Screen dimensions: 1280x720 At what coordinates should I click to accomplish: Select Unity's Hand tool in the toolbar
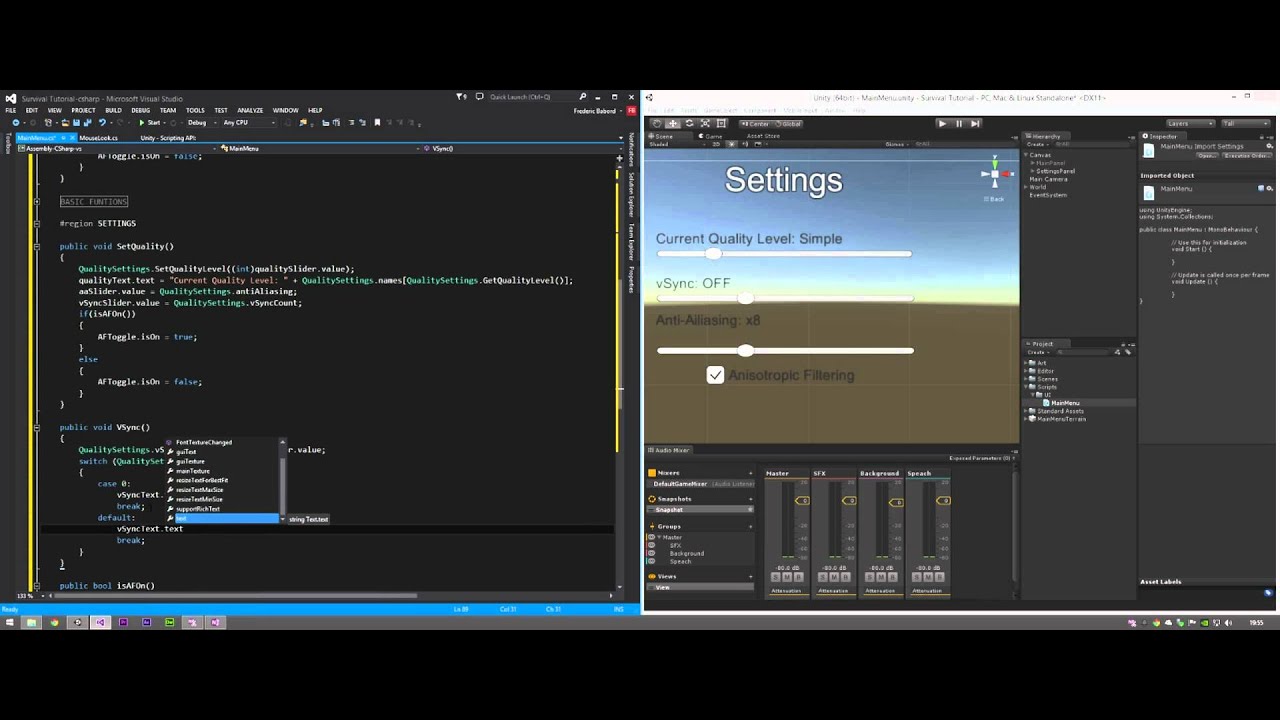coord(657,123)
